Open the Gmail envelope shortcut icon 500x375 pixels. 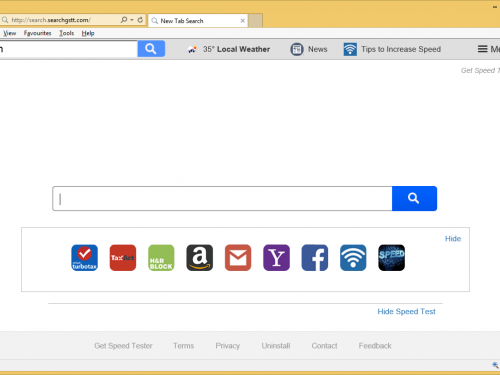238,258
